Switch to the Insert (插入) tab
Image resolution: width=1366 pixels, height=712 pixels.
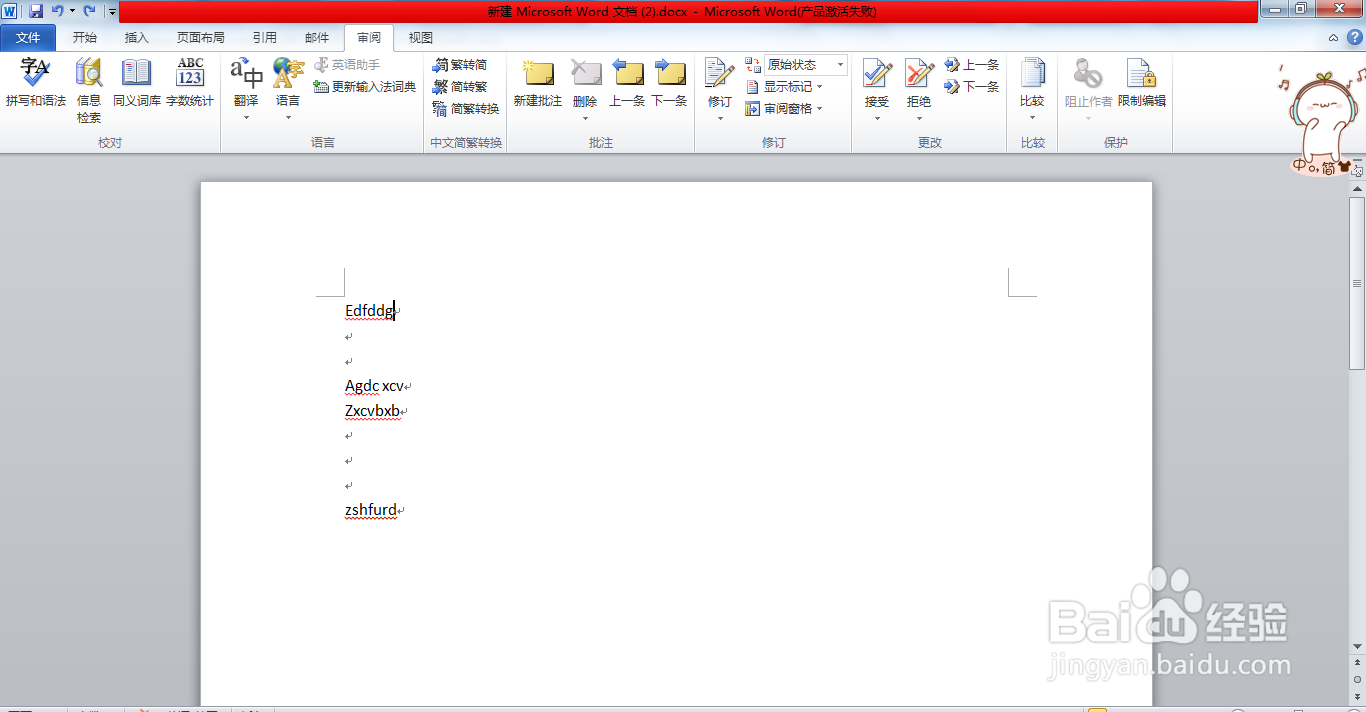(137, 38)
